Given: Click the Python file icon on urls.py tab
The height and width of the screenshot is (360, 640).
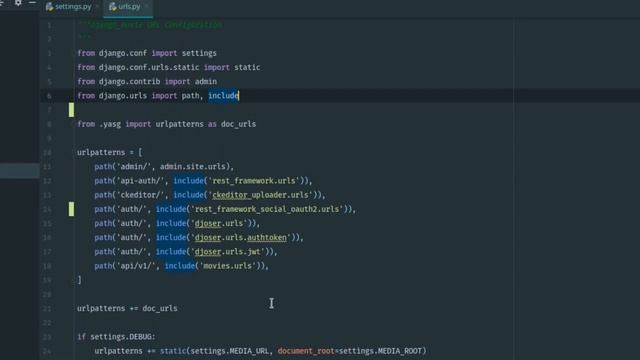Looking at the screenshot, I should pyautogui.click(x=112, y=7).
